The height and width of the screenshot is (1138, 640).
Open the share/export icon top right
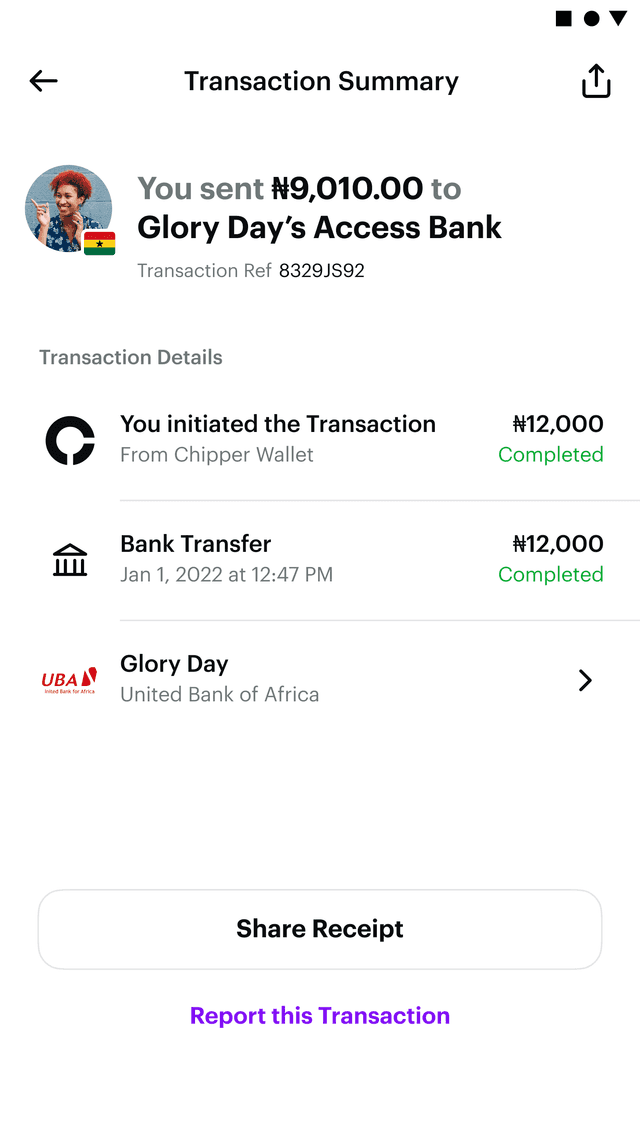[596, 80]
